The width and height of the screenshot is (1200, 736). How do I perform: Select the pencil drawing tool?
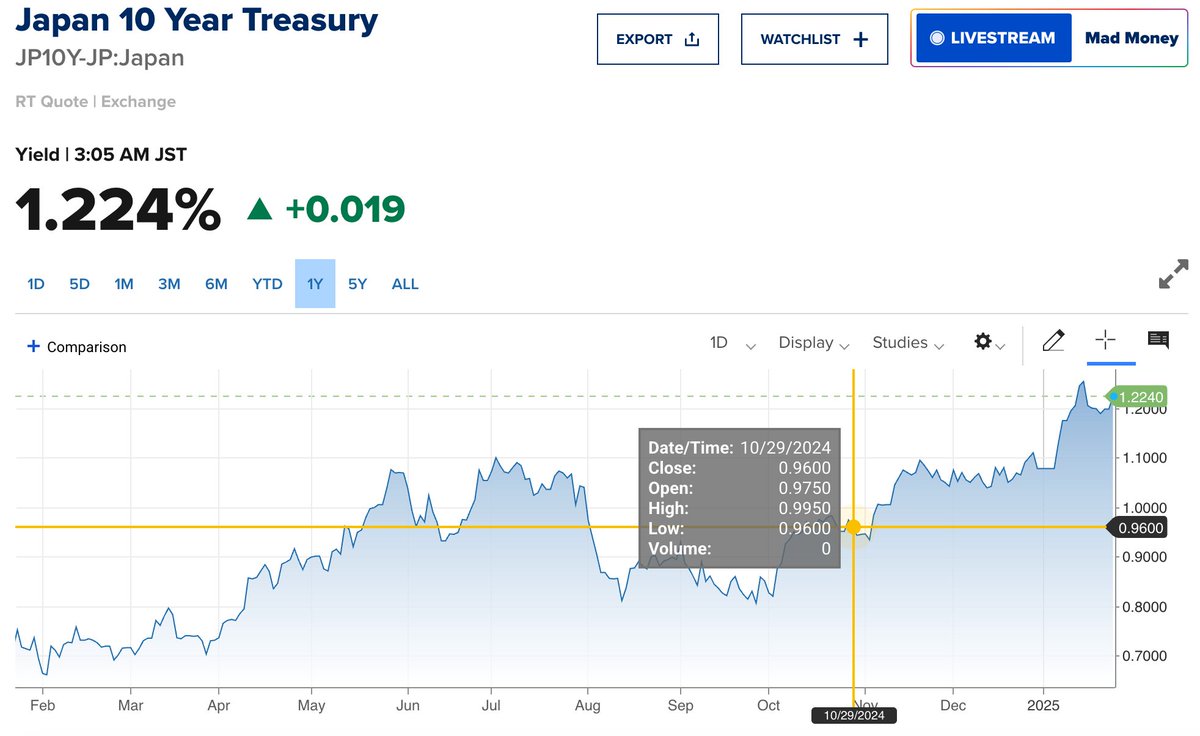click(x=1053, y=342)
